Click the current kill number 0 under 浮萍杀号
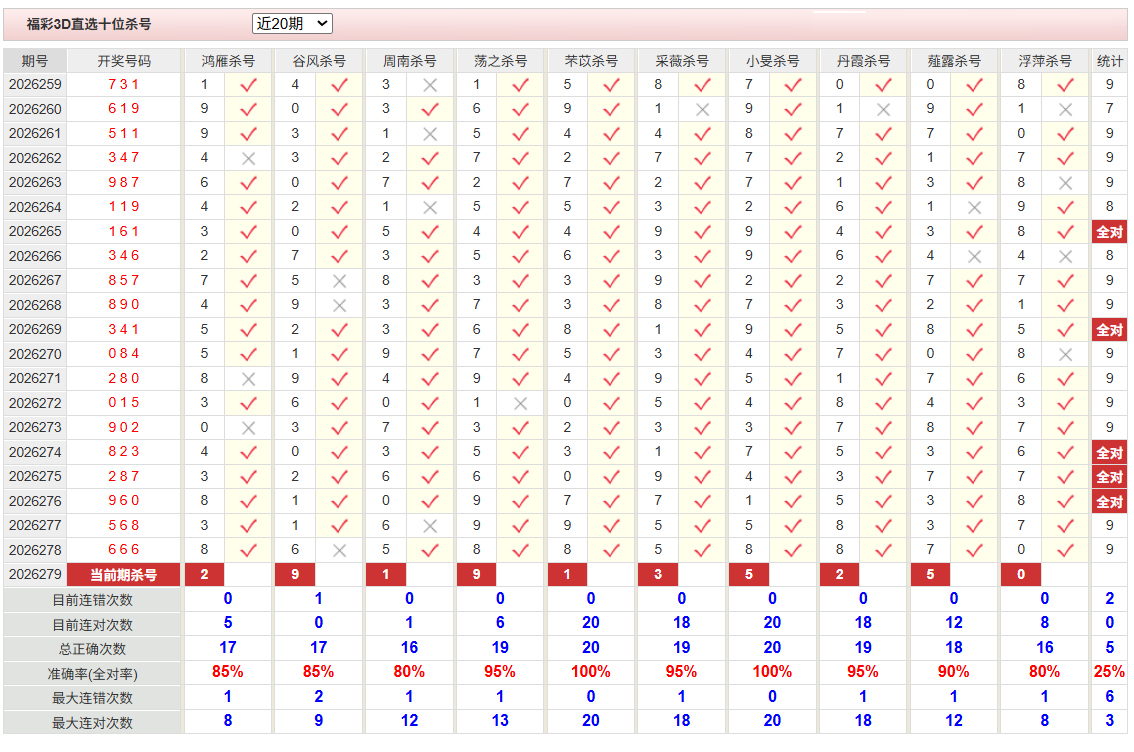 coord(1021,575)
